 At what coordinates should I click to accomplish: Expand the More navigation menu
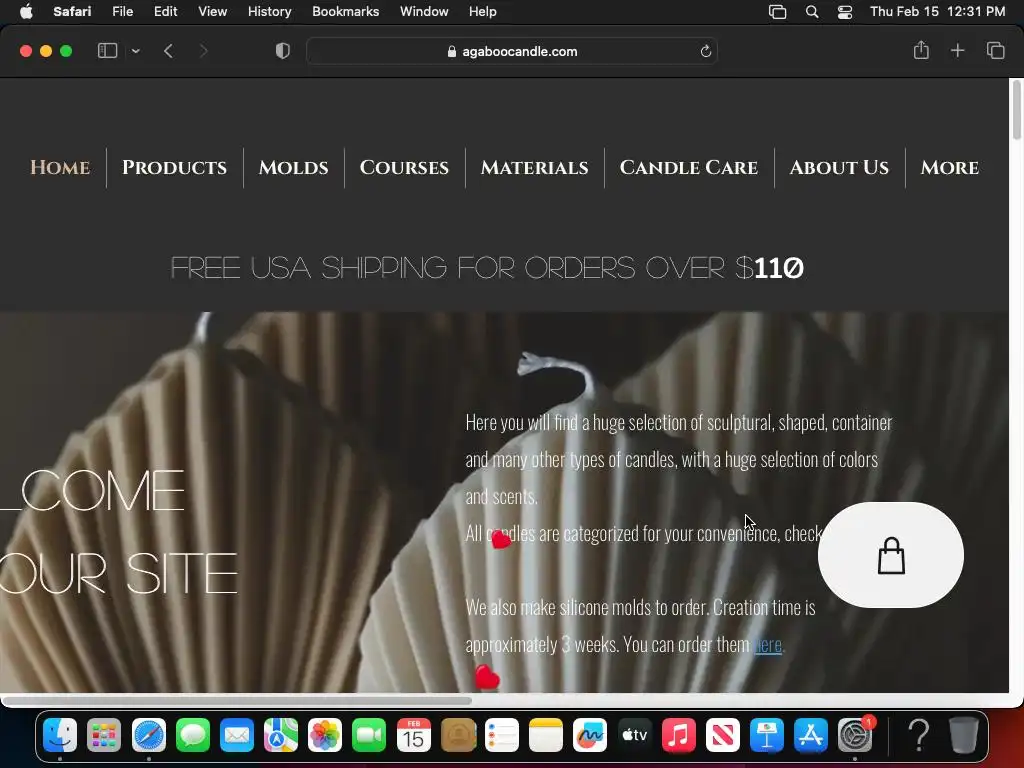pyautogui.click(x=949, y=168)
